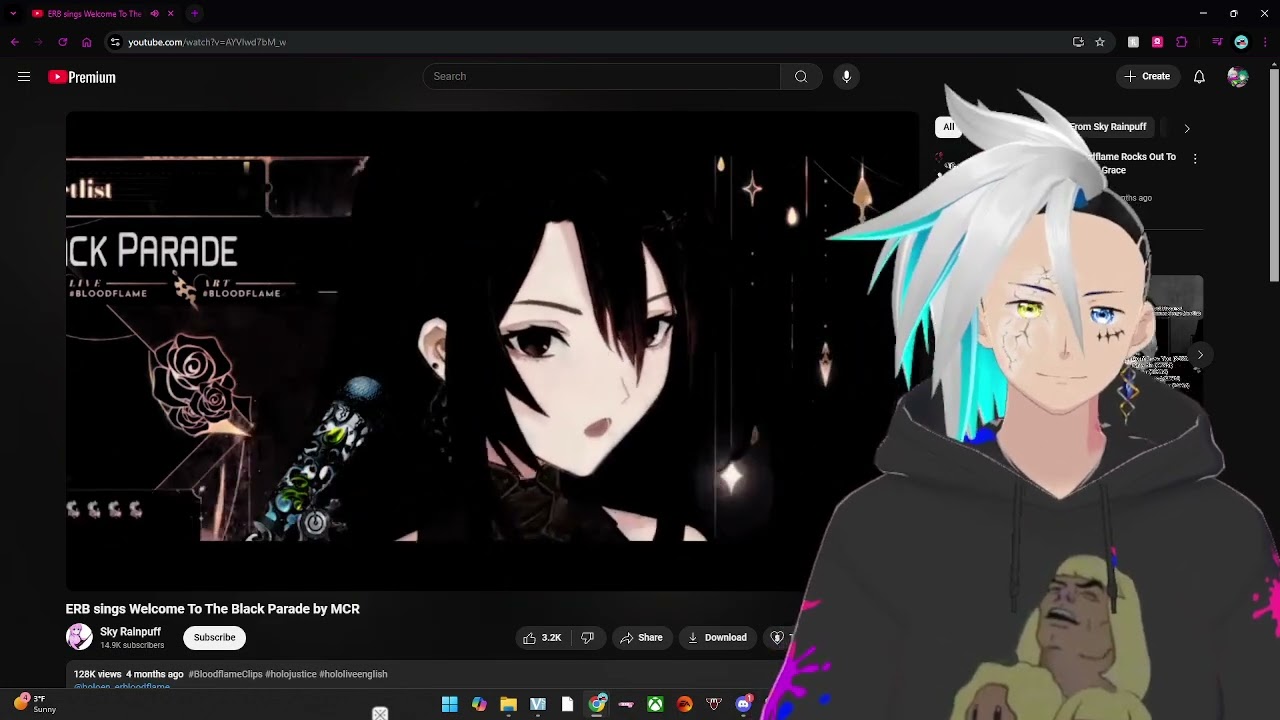Open Chrome profile avatar
1280x720 pixels.
[x=1241, y=42]
